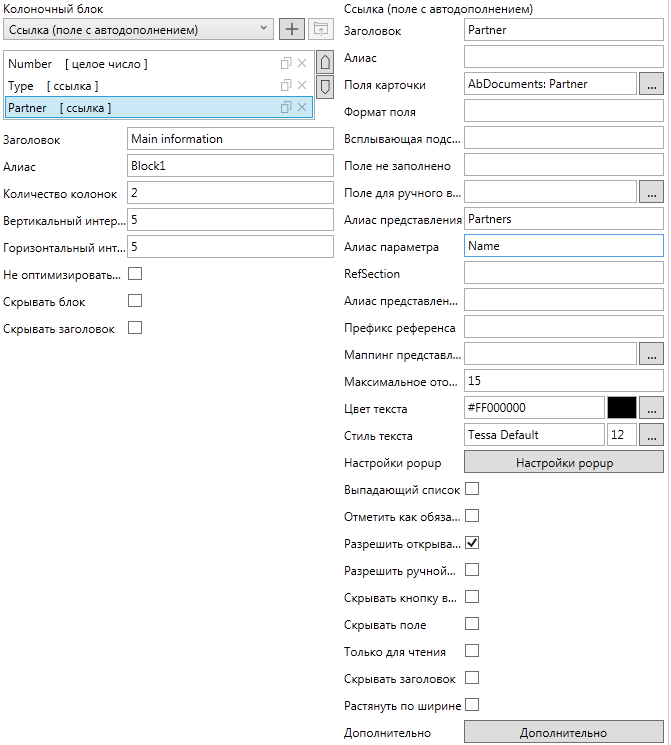Click the 'Алиас параметра' field containing Name
Image resolution: width=671 pixels, height=745 pixels.
564,246
